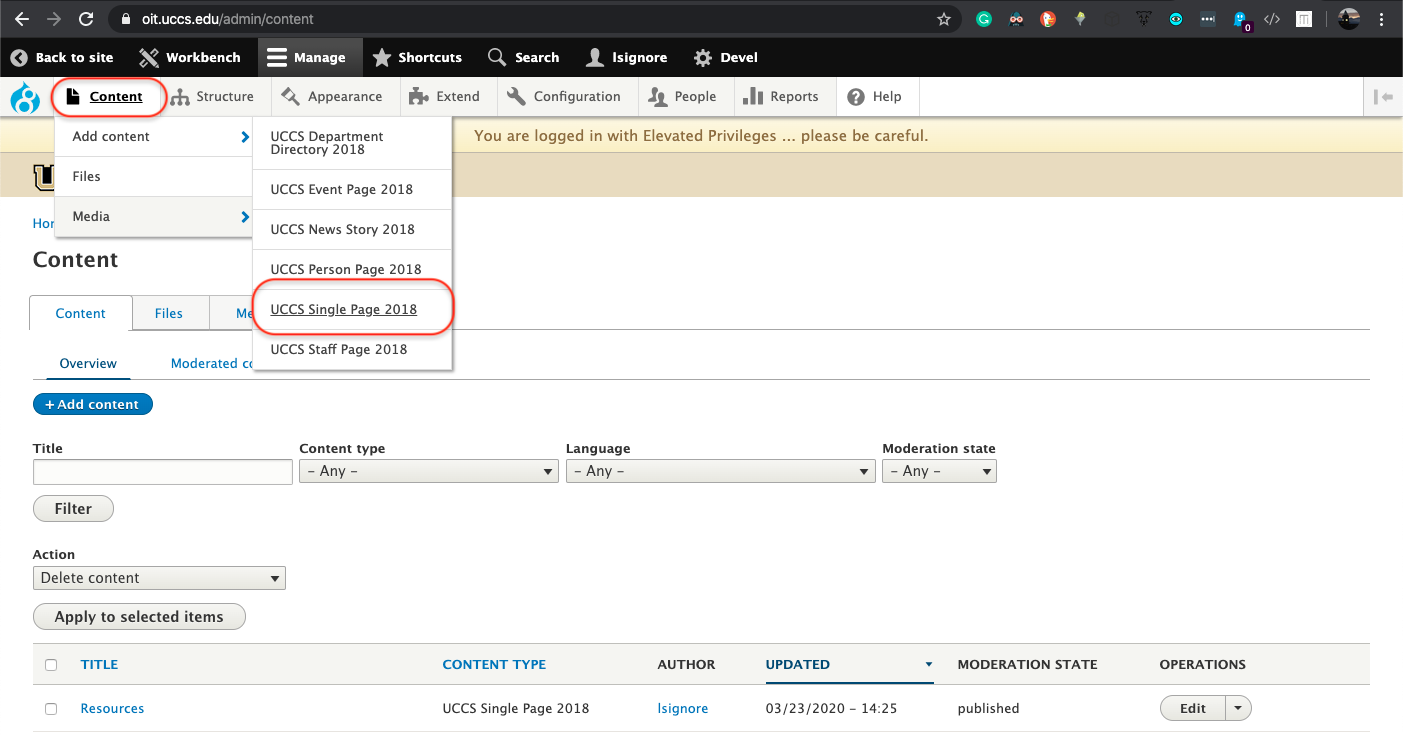Open the lsignore author link
Screen dimensions: 1403x735
[683, 709]
